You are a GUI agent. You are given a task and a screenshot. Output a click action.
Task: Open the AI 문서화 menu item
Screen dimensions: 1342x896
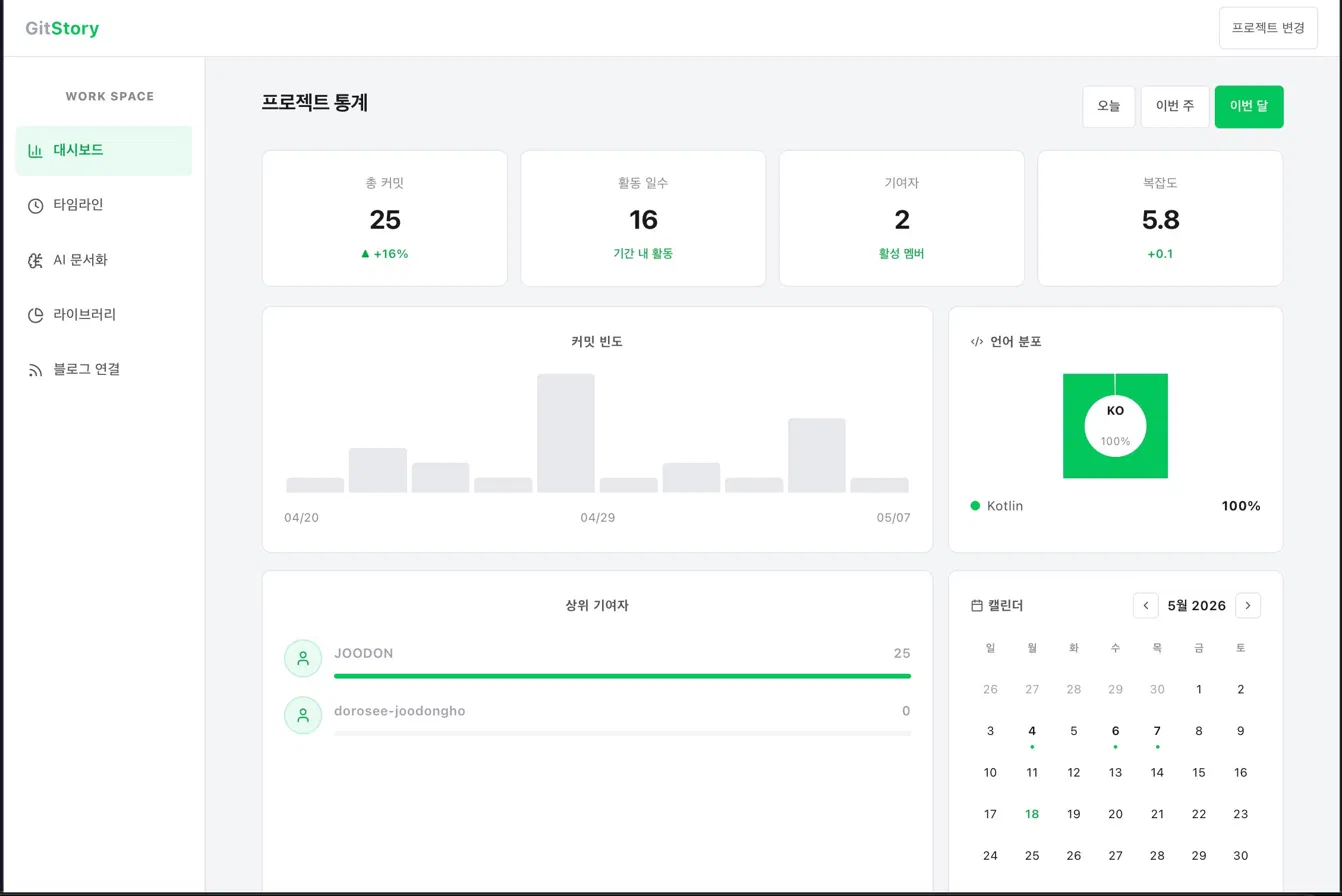click(x=104, y=260)
